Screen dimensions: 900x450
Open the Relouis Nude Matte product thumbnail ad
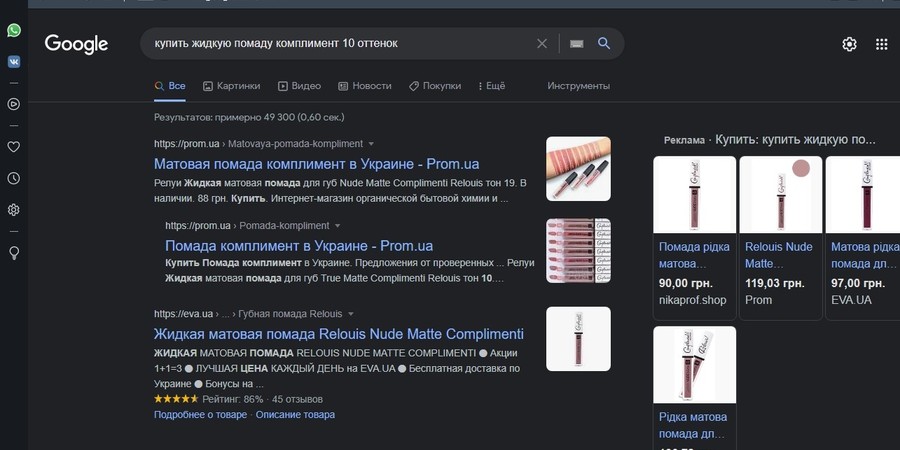780,195
